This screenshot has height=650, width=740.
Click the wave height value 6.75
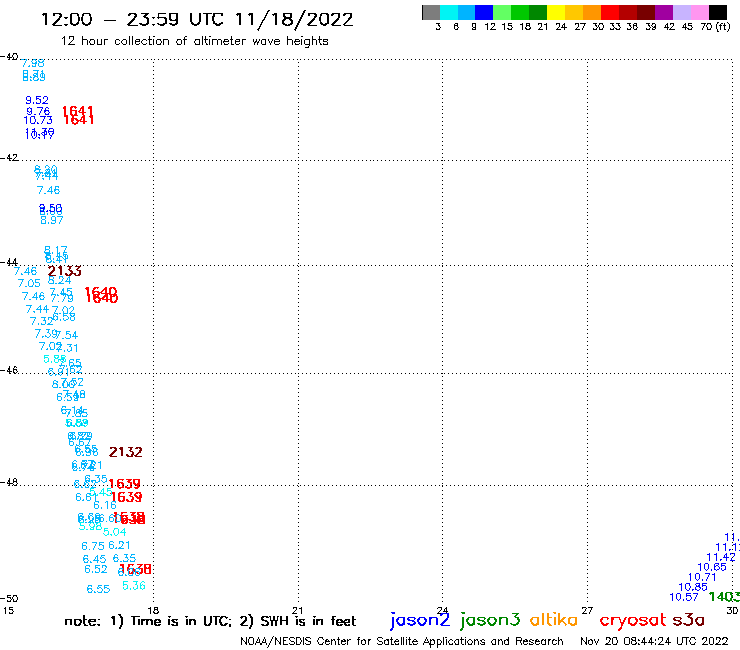(93, 546)
